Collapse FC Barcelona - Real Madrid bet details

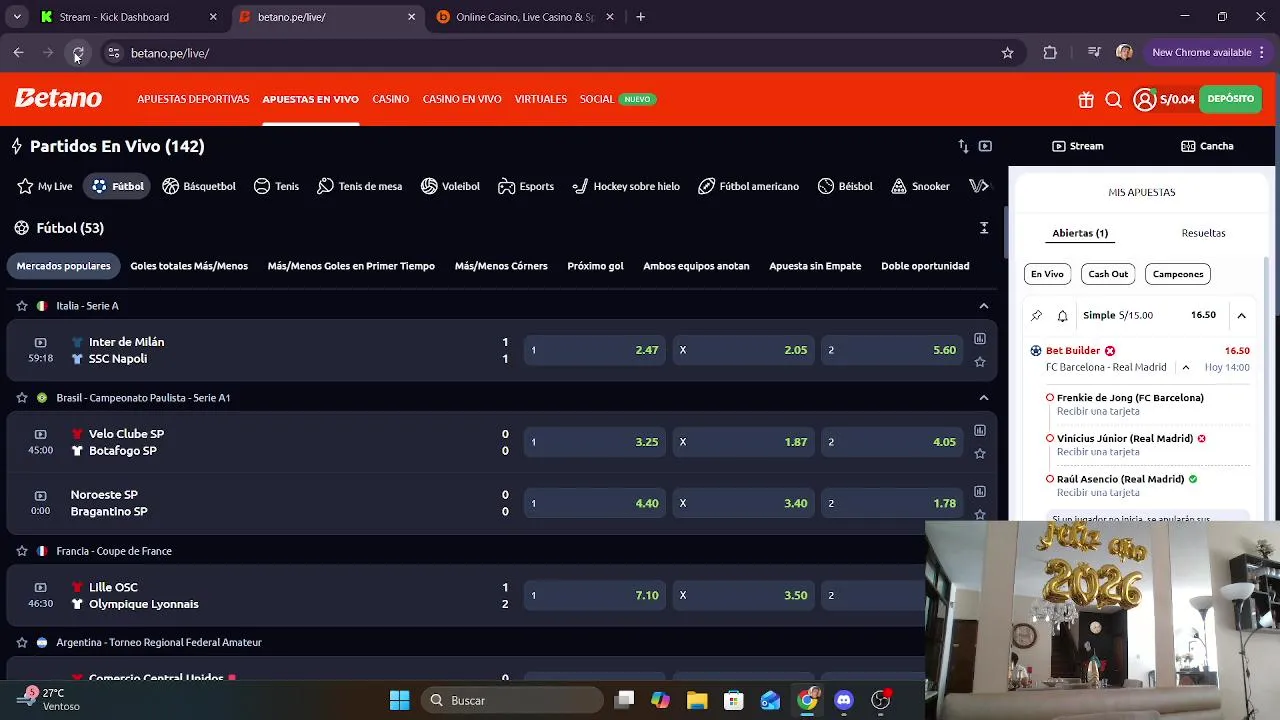tap(1186, 367)
